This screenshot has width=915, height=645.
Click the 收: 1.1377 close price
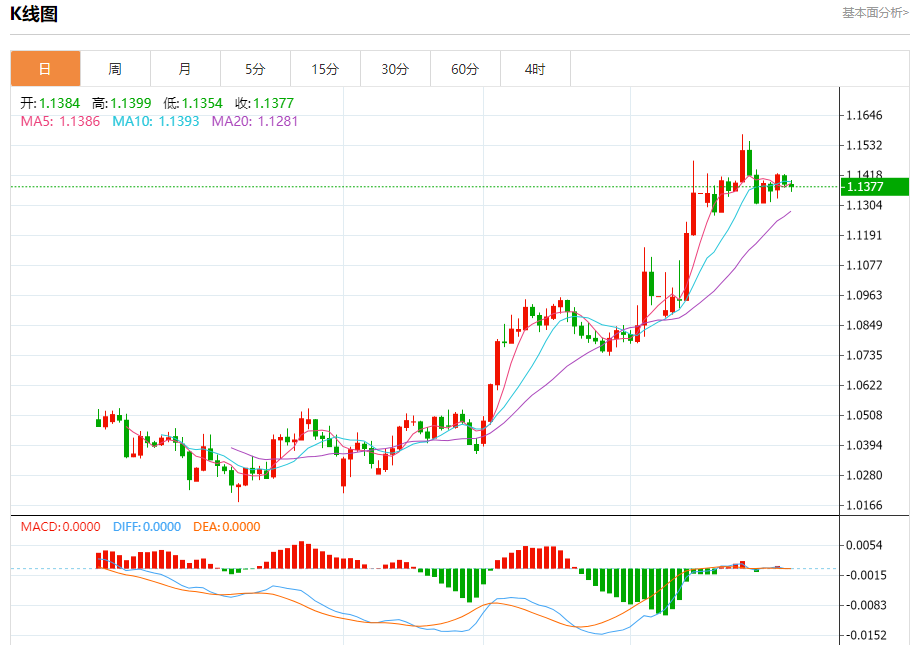[264, 103]
